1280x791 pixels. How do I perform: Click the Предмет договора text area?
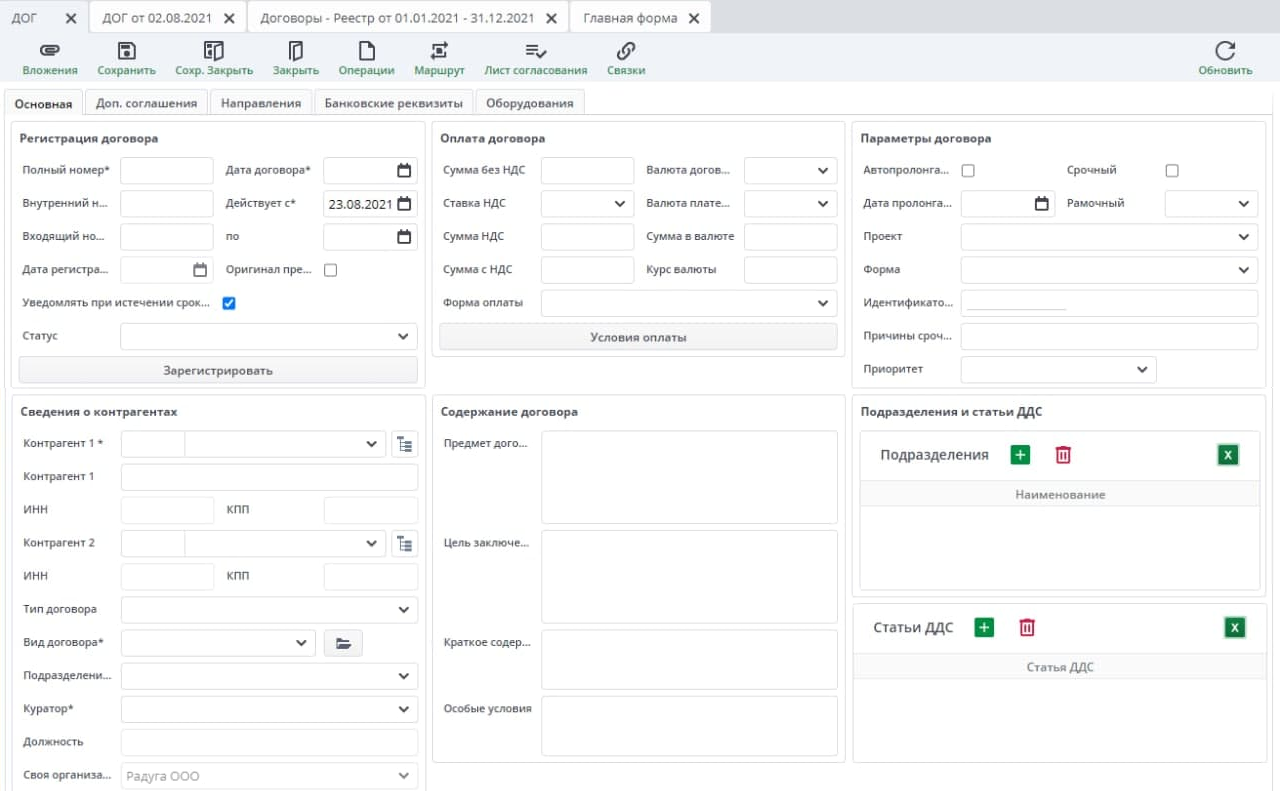pyautogui.click(x=689, y=477)
